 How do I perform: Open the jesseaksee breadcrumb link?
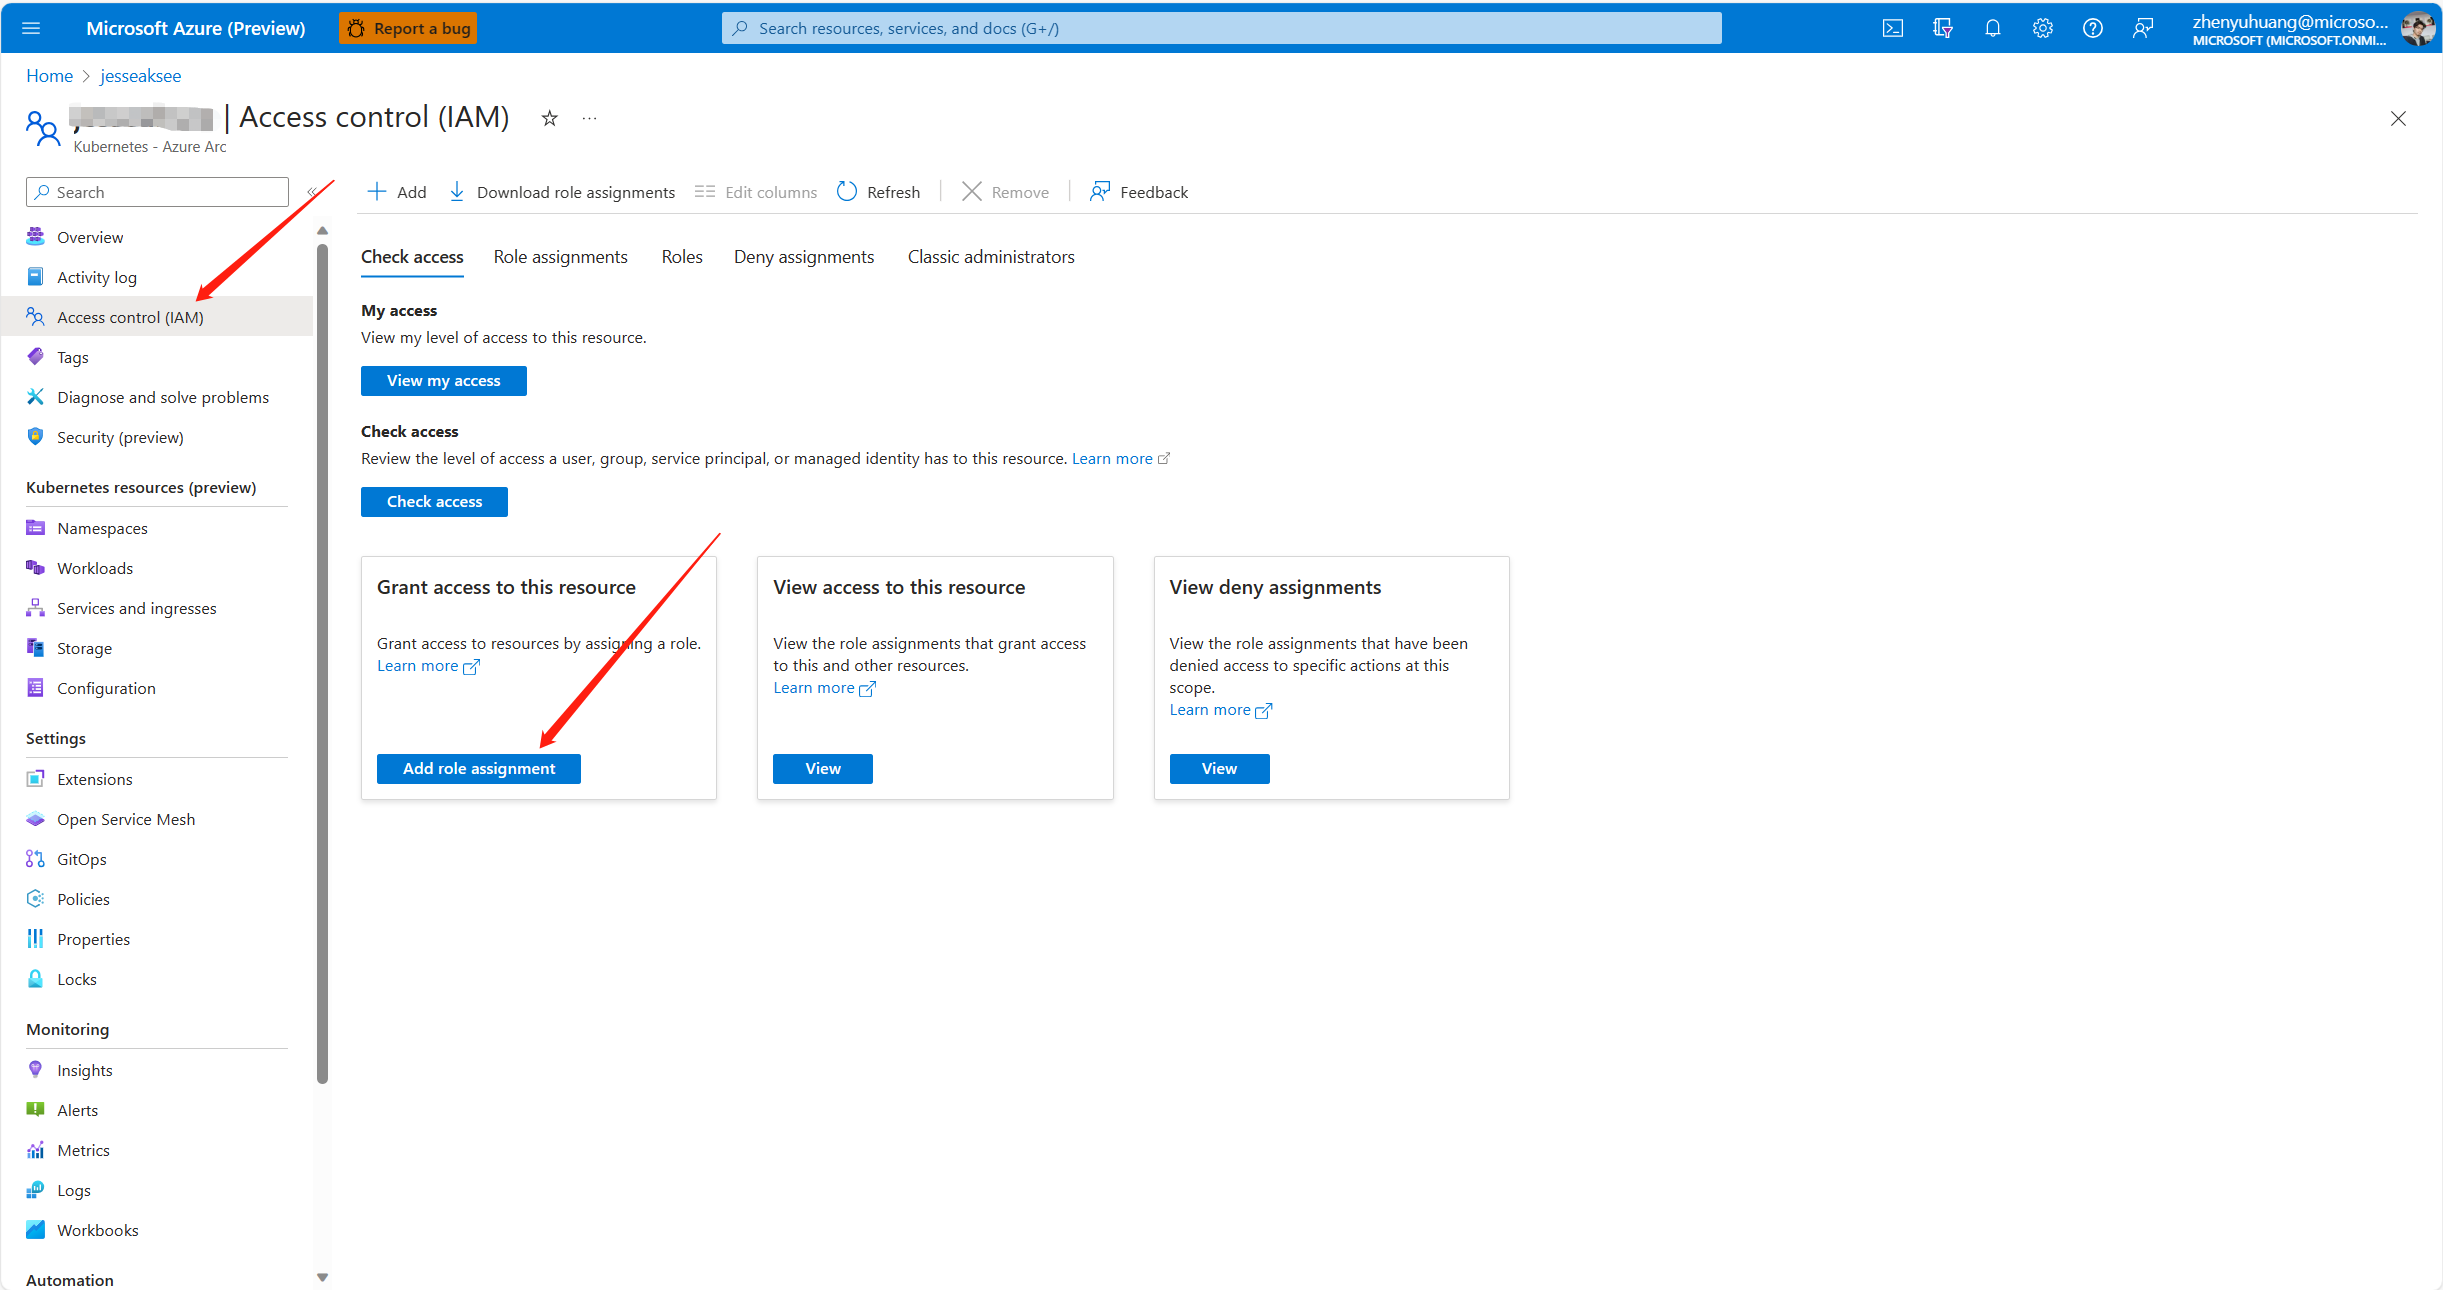click(x=140, y=76)
